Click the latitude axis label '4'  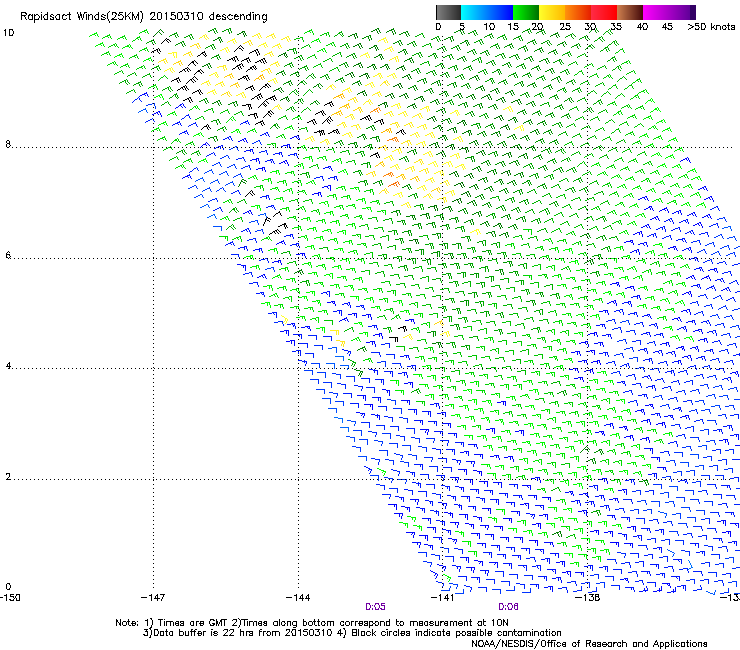tap(8, 366)
